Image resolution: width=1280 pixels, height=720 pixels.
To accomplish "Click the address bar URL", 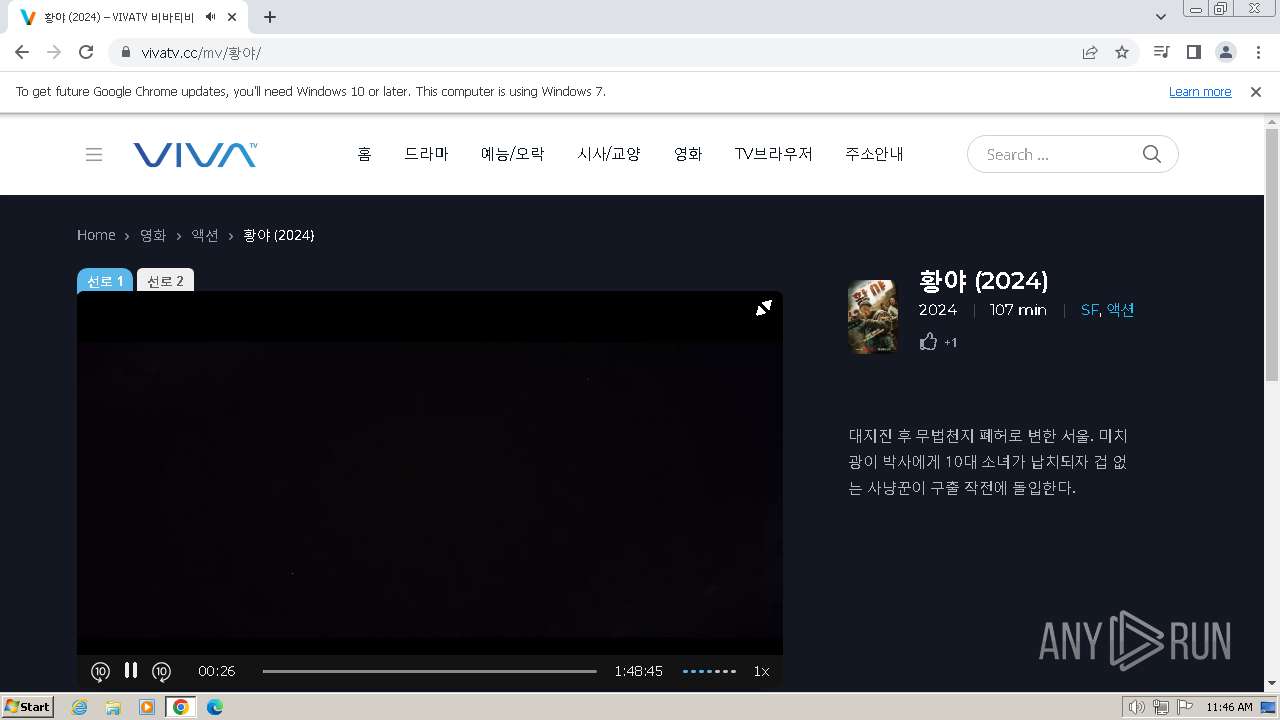I will tap(201, 52).
